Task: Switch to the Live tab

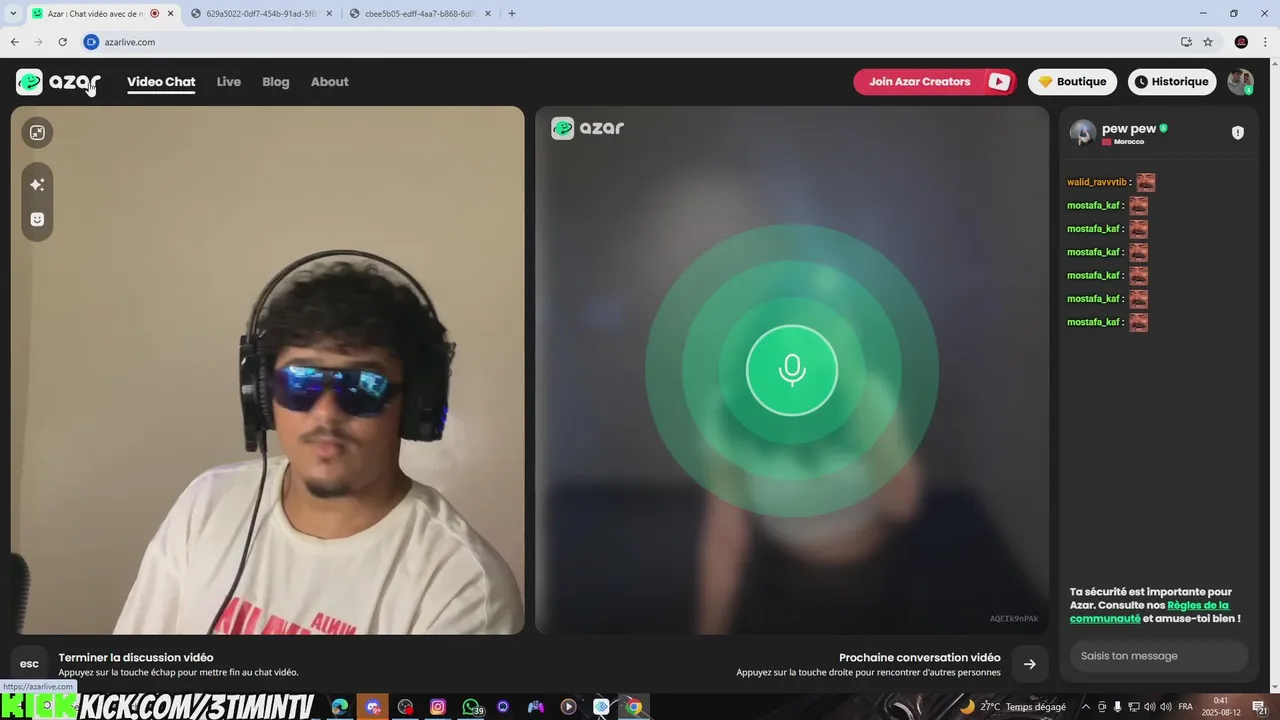Action: pos(229,82)
